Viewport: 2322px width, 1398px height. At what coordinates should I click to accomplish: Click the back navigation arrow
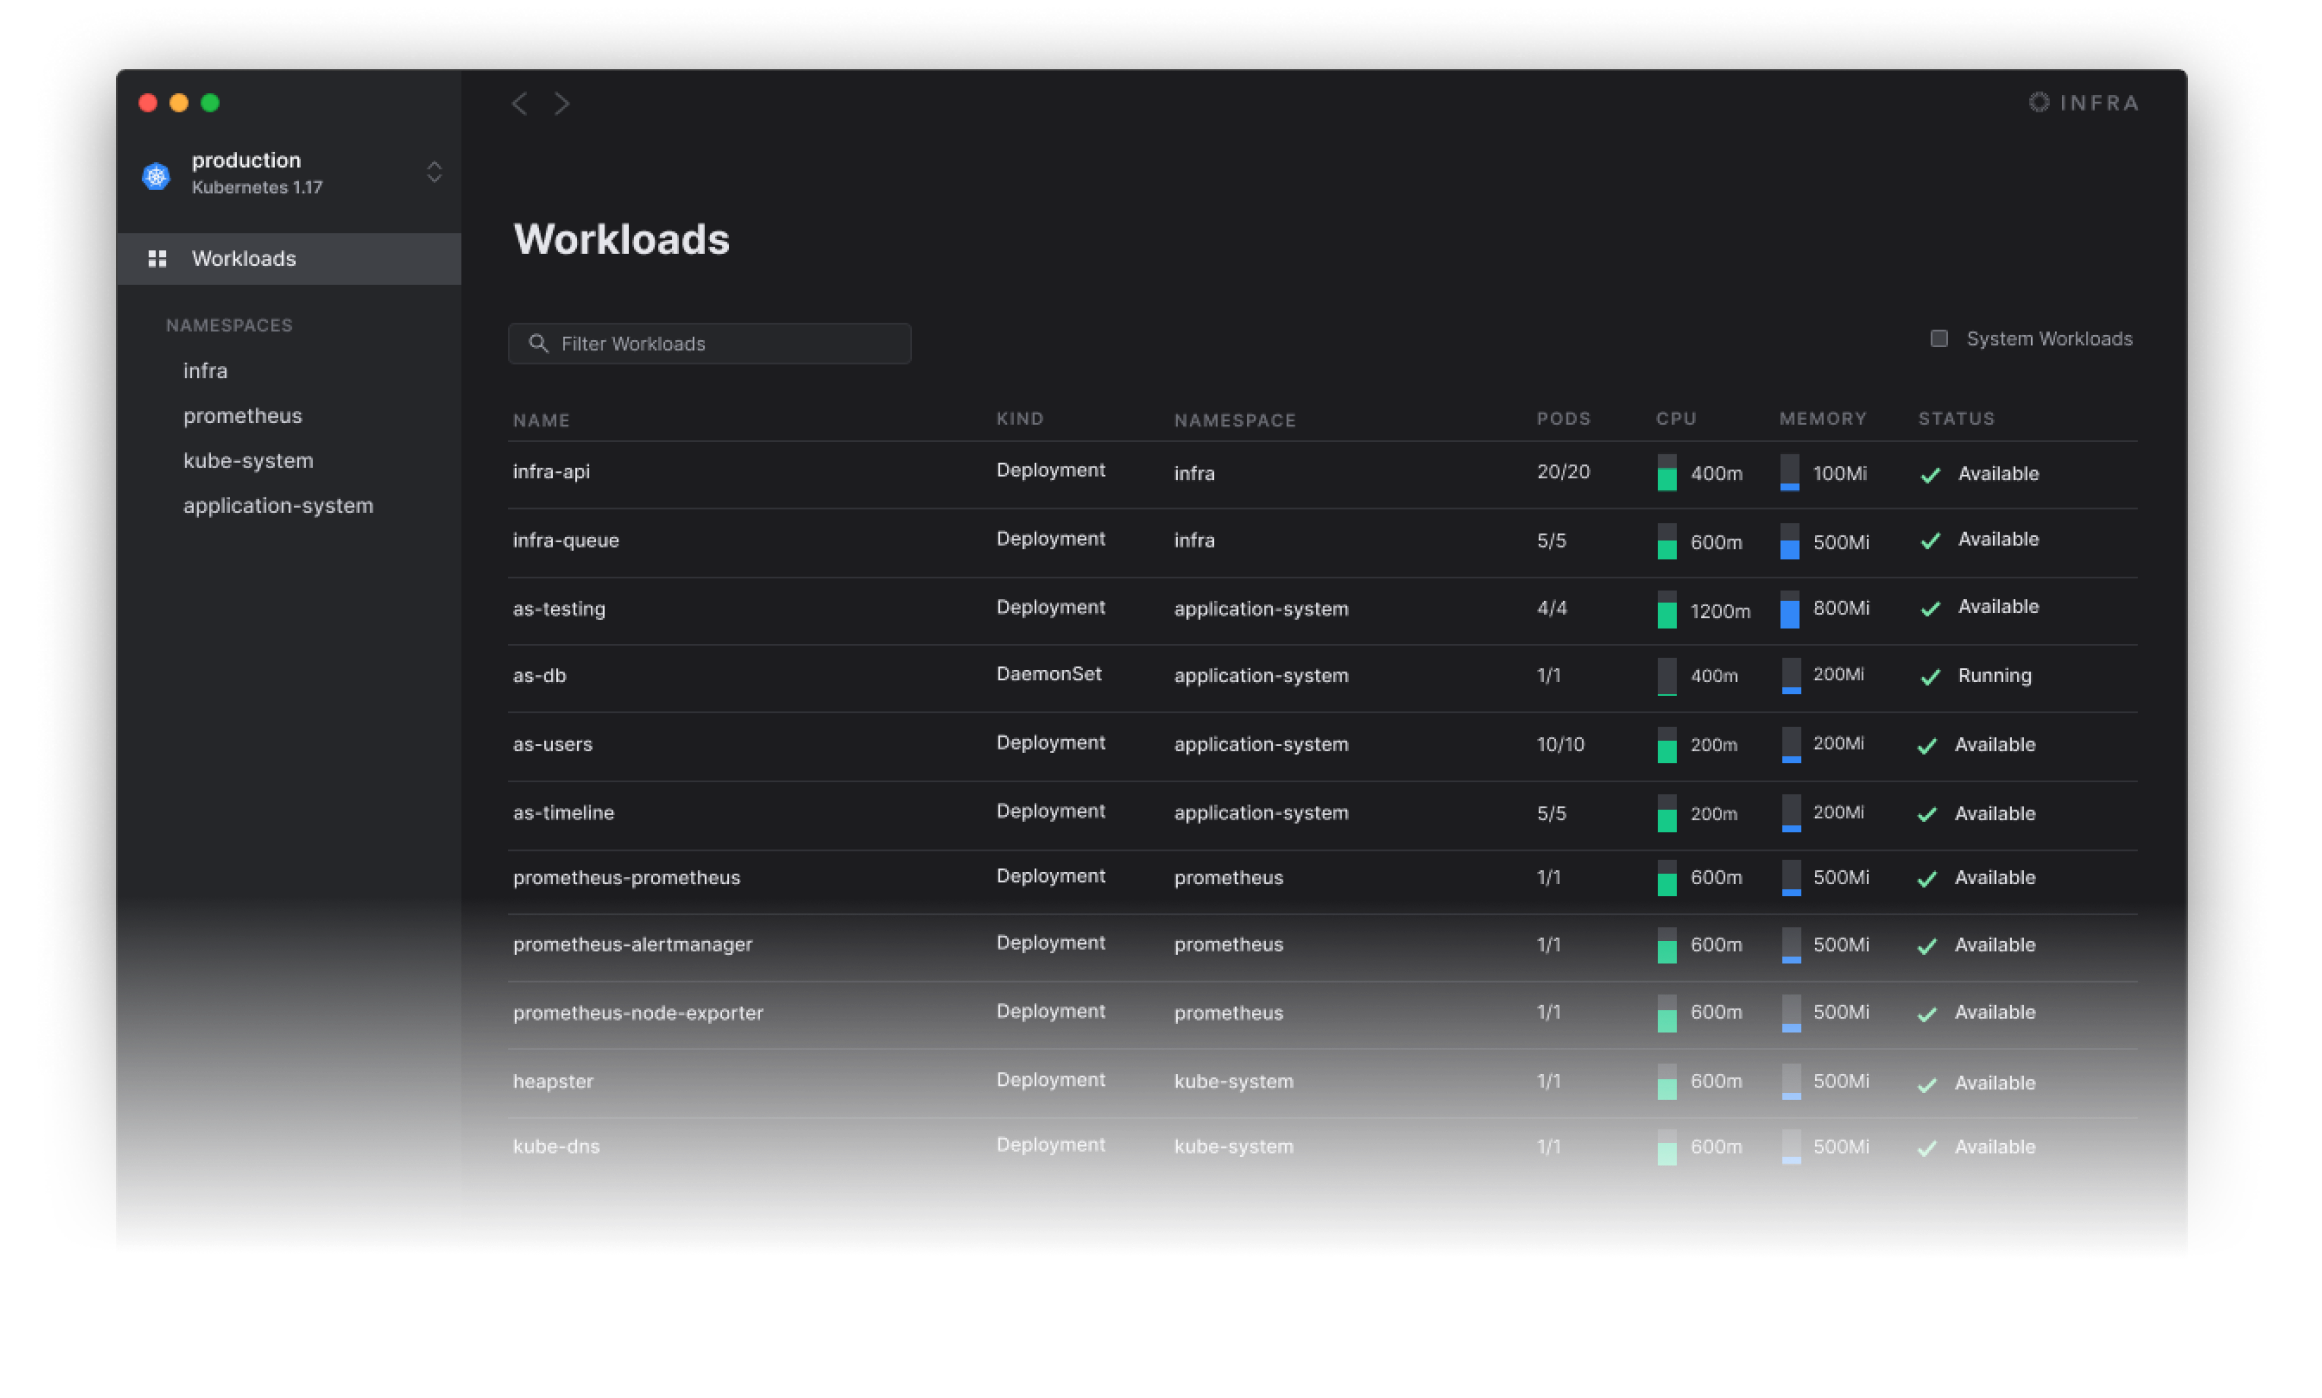click(519, 103)
